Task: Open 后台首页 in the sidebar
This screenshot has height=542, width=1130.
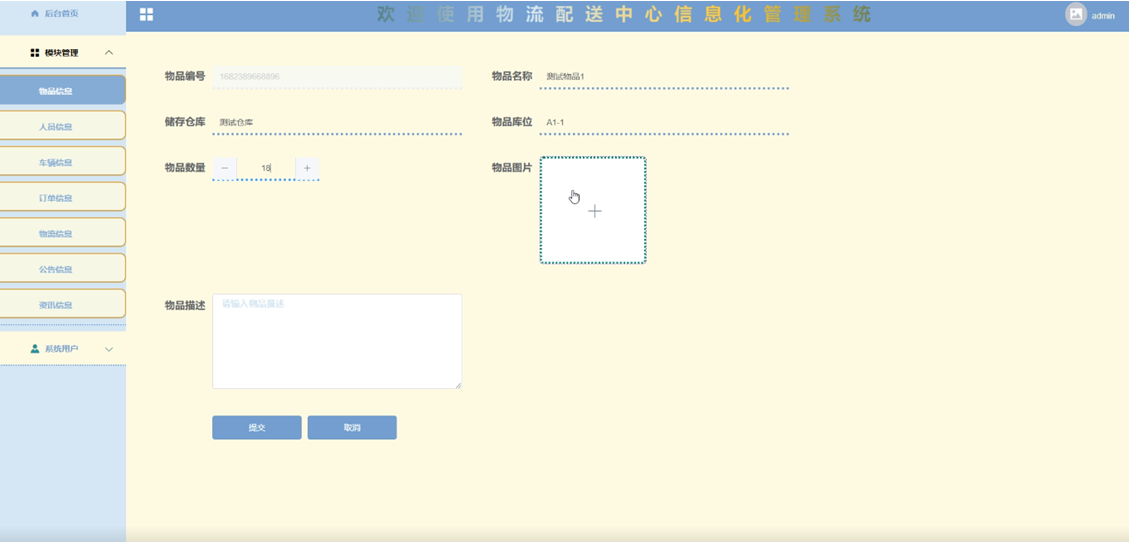Action: point(55,14)
